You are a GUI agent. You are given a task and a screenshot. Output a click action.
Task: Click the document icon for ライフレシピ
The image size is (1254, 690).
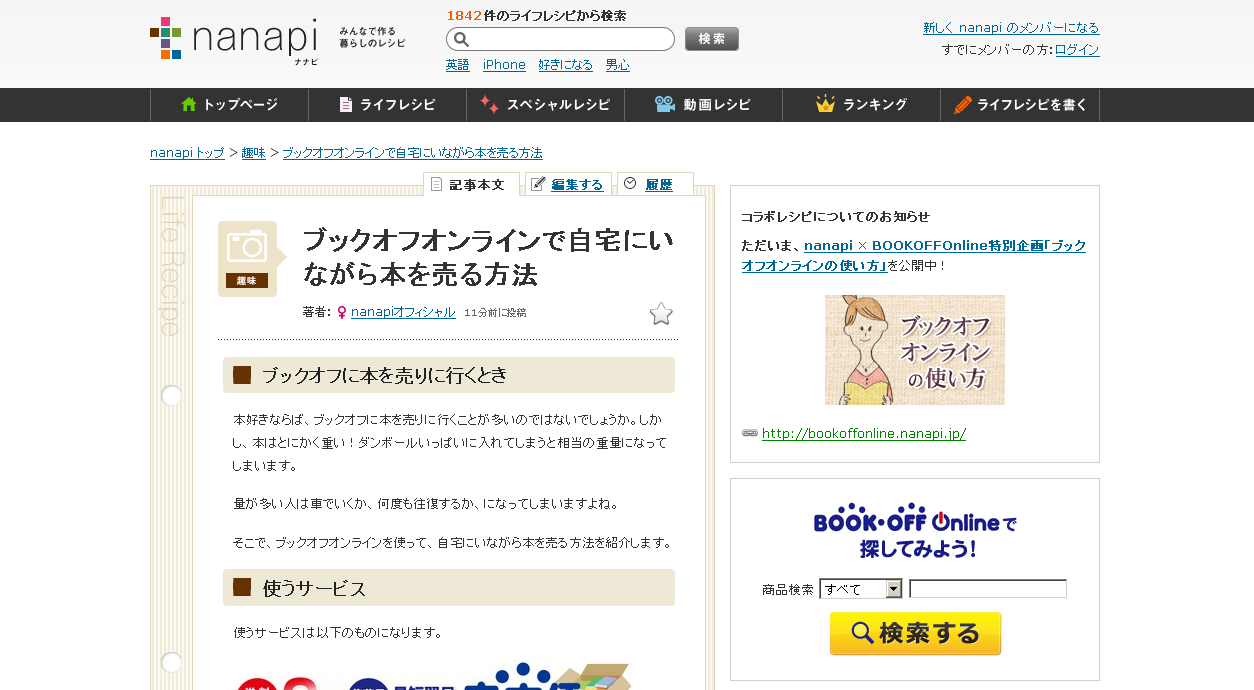click(x=346, y=104)
